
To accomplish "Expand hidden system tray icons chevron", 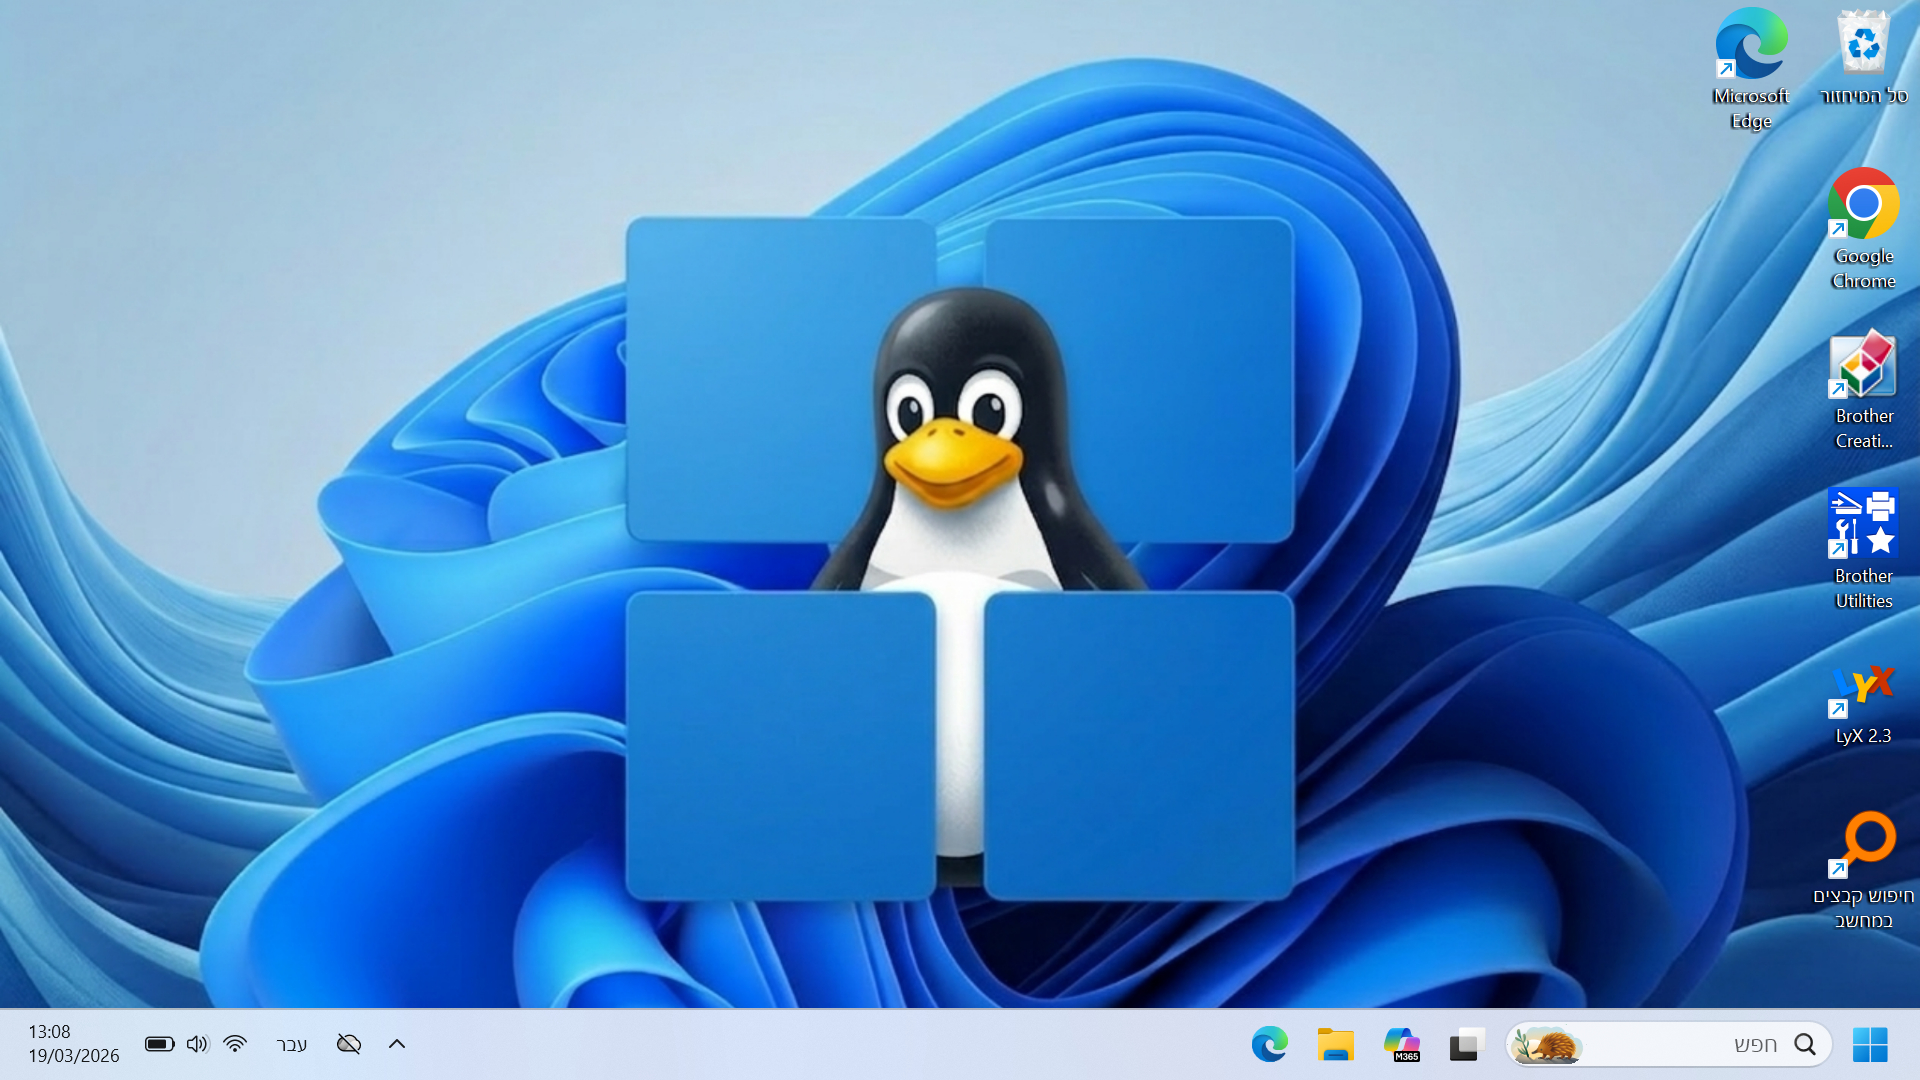I will click(397, 1044).
